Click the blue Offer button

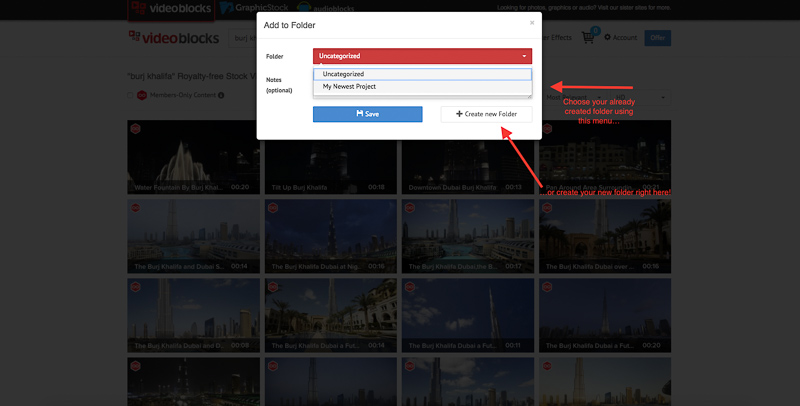coord(658,38)
